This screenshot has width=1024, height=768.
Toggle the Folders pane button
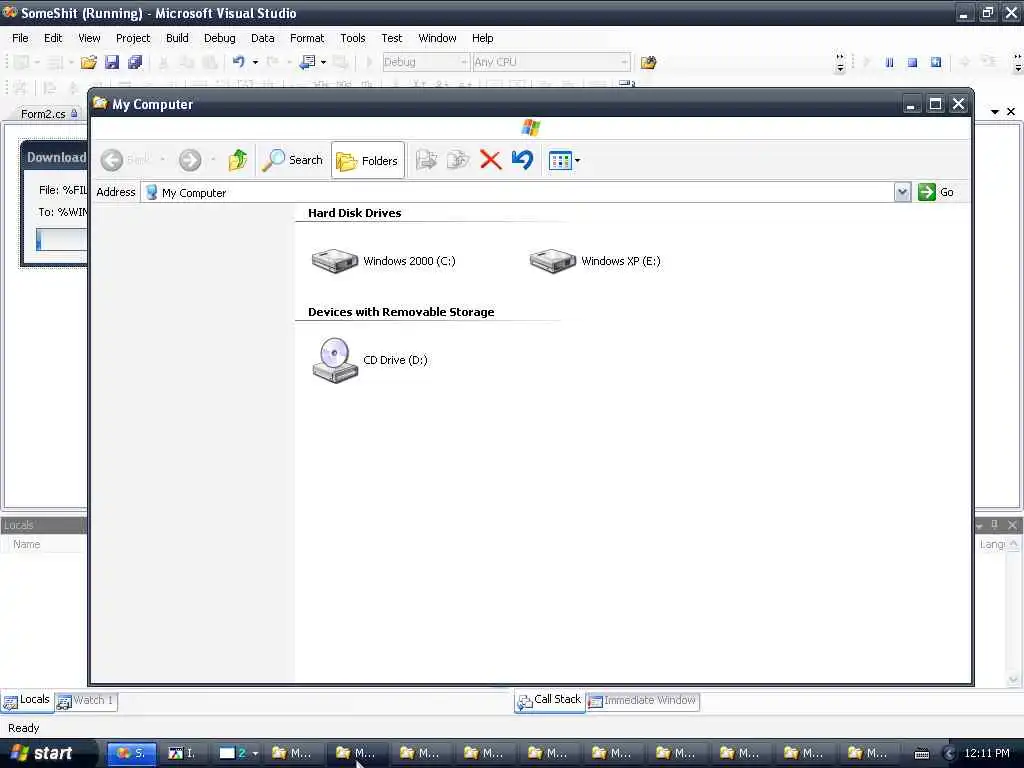pyautogui.click(x=368, y=161)
